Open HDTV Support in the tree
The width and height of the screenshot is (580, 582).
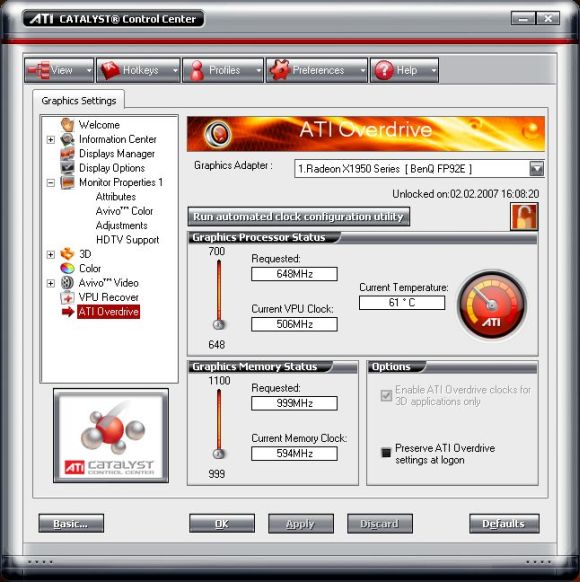127,239
